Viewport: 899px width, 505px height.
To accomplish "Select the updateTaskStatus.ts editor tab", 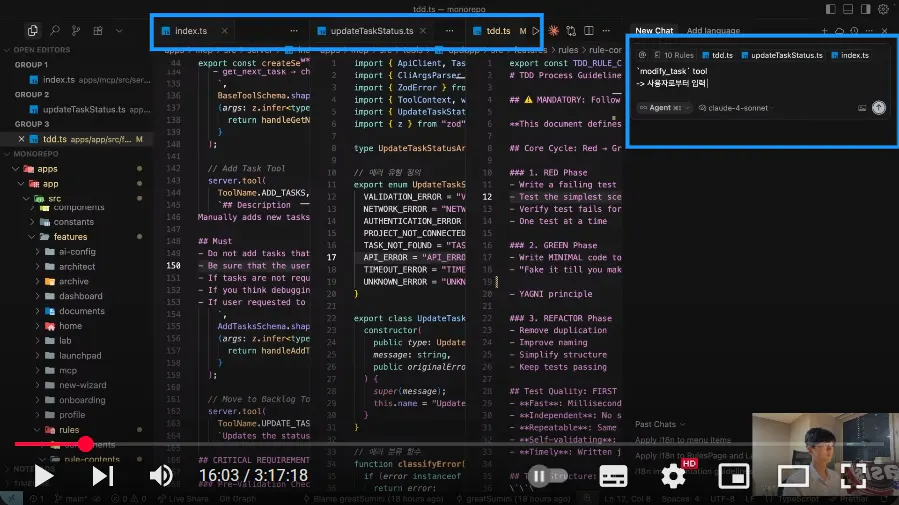I will pyautogui.click(x=372, y=31).
